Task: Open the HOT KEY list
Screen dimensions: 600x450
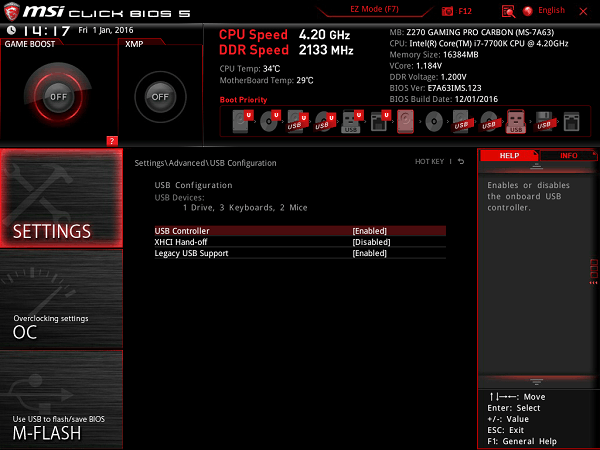Action: (429, 161)
